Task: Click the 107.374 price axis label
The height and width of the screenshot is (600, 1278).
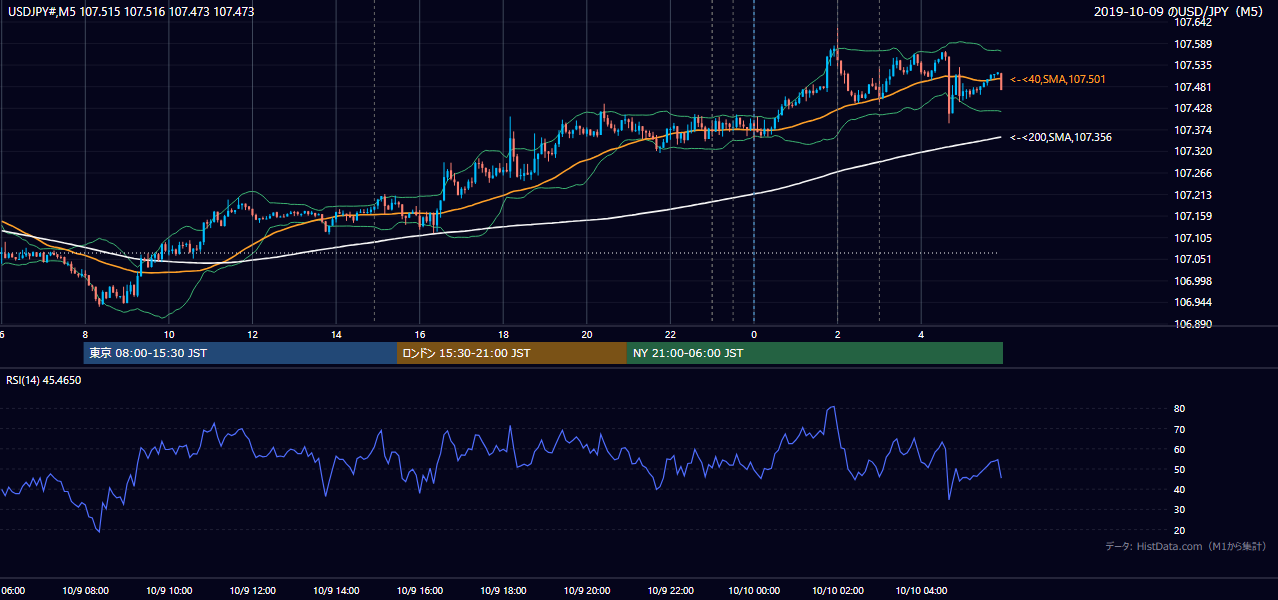Action: 1193,130
